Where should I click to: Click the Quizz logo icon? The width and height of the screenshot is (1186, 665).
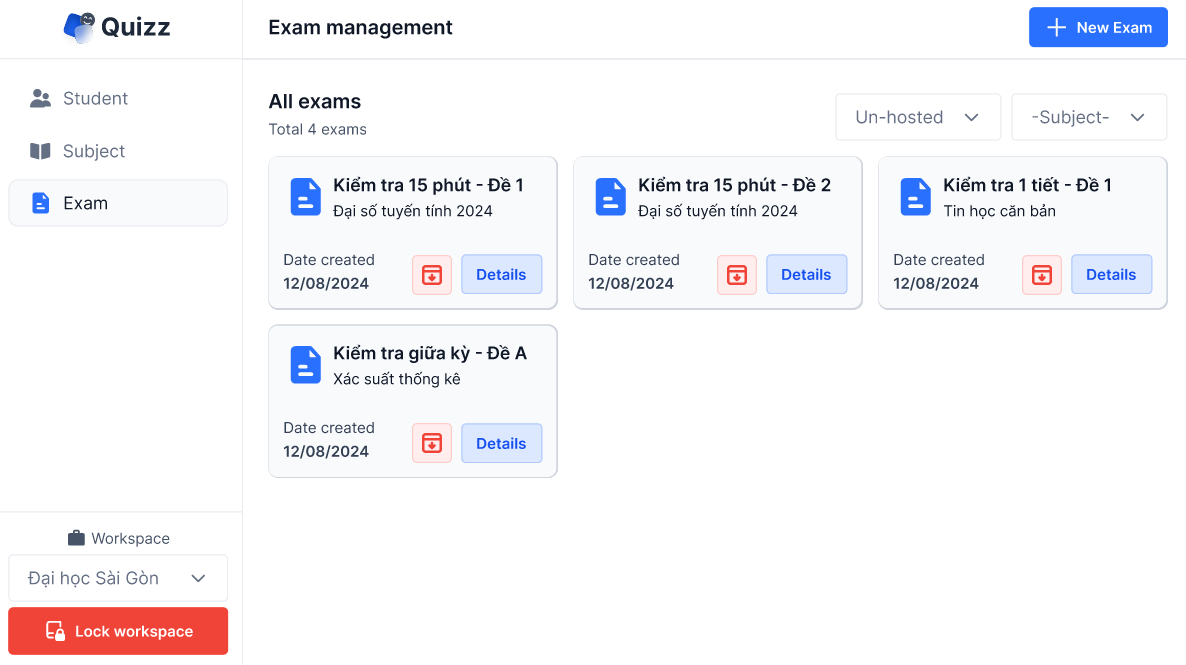[80, 27]
